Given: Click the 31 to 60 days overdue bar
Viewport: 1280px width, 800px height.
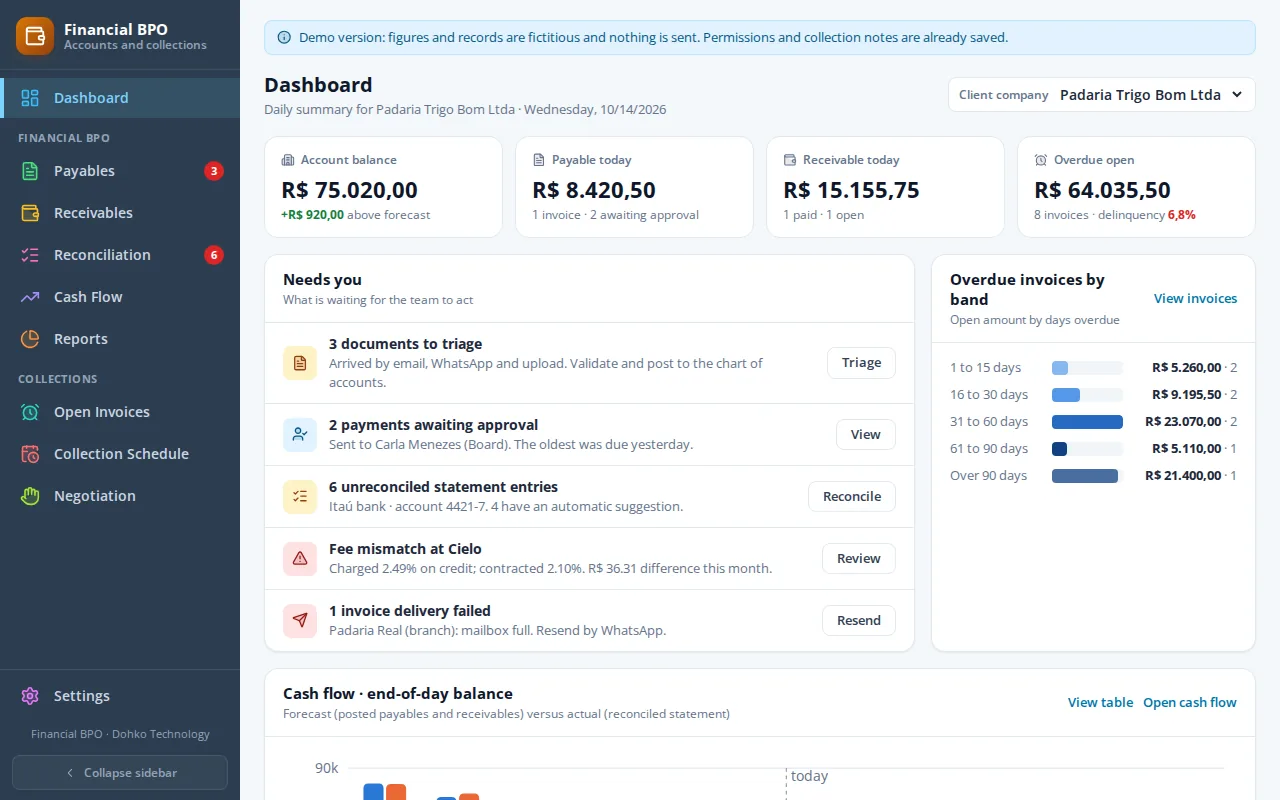Looking at the screenshot, I should tap(1087, 422).
